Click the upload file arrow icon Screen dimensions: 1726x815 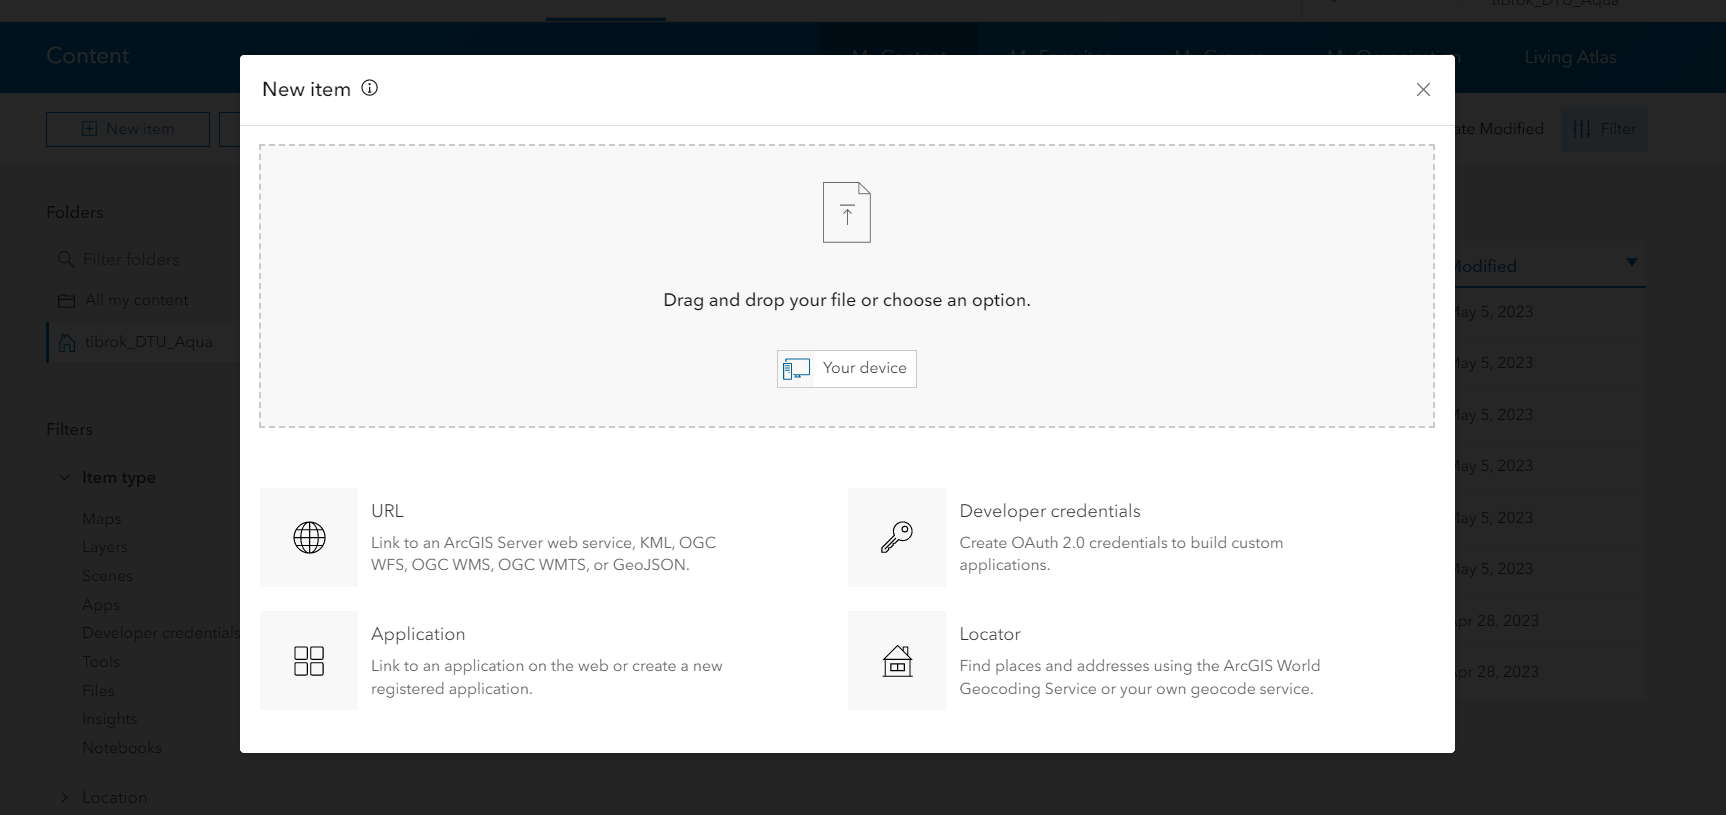[847, 212]
